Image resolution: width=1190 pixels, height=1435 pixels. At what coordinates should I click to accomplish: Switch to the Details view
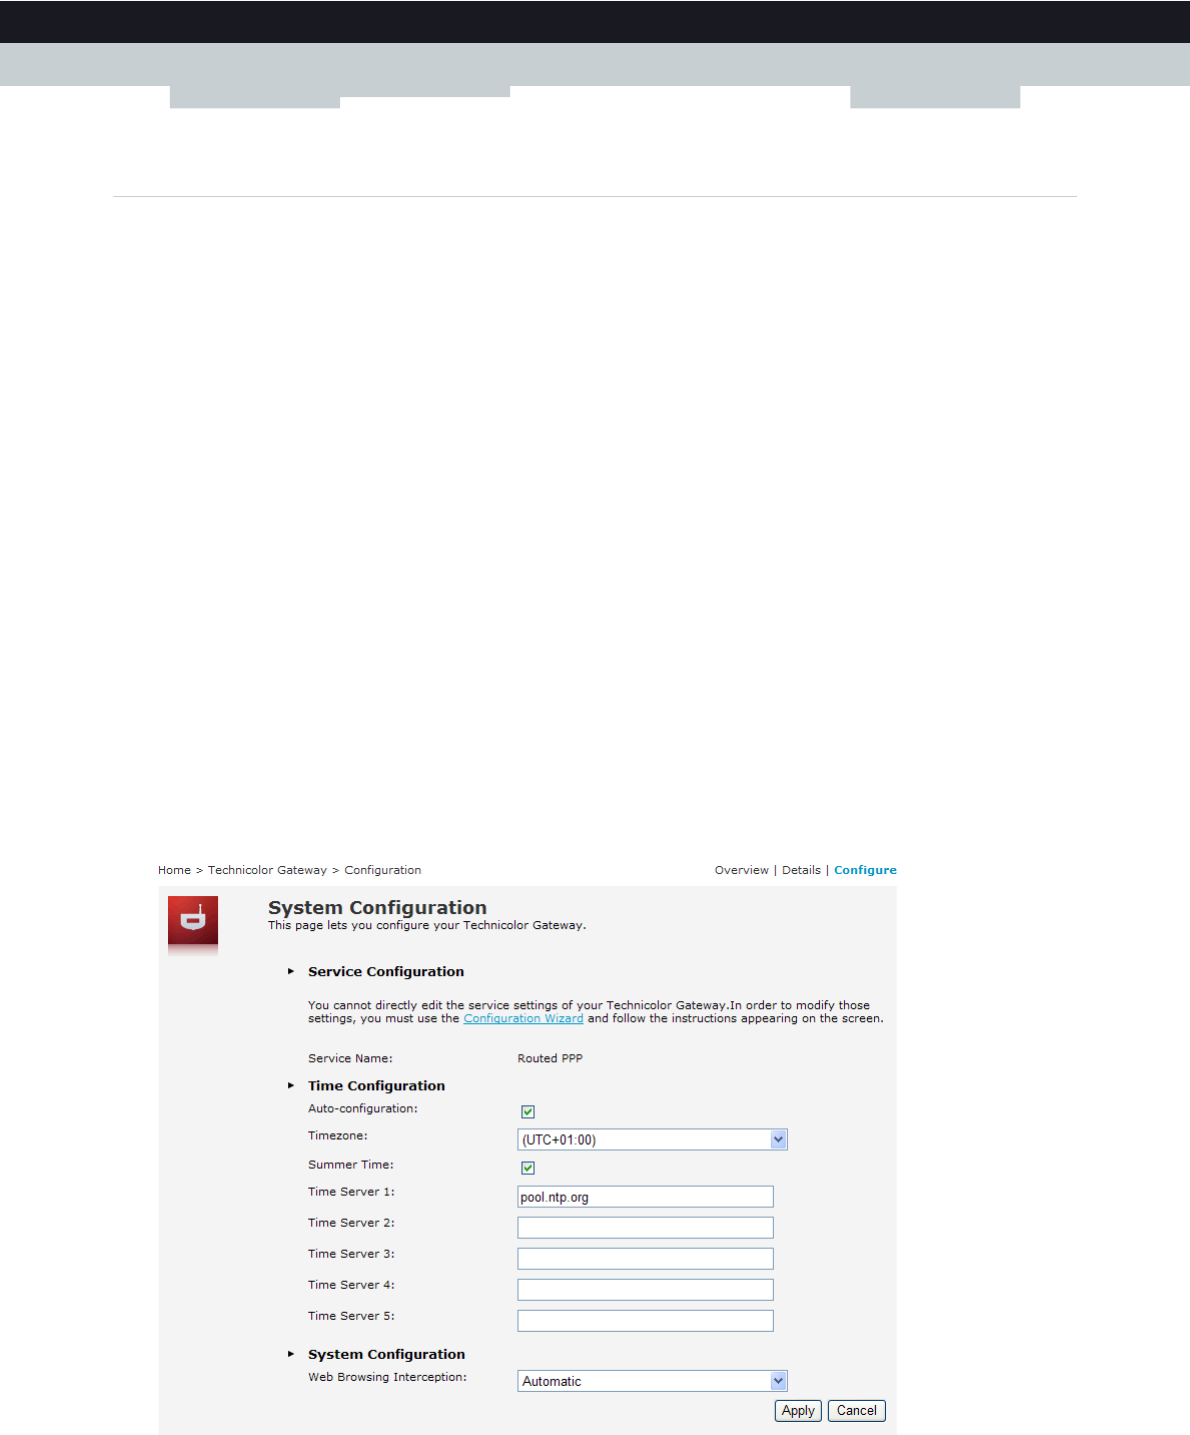coord(801,870)
